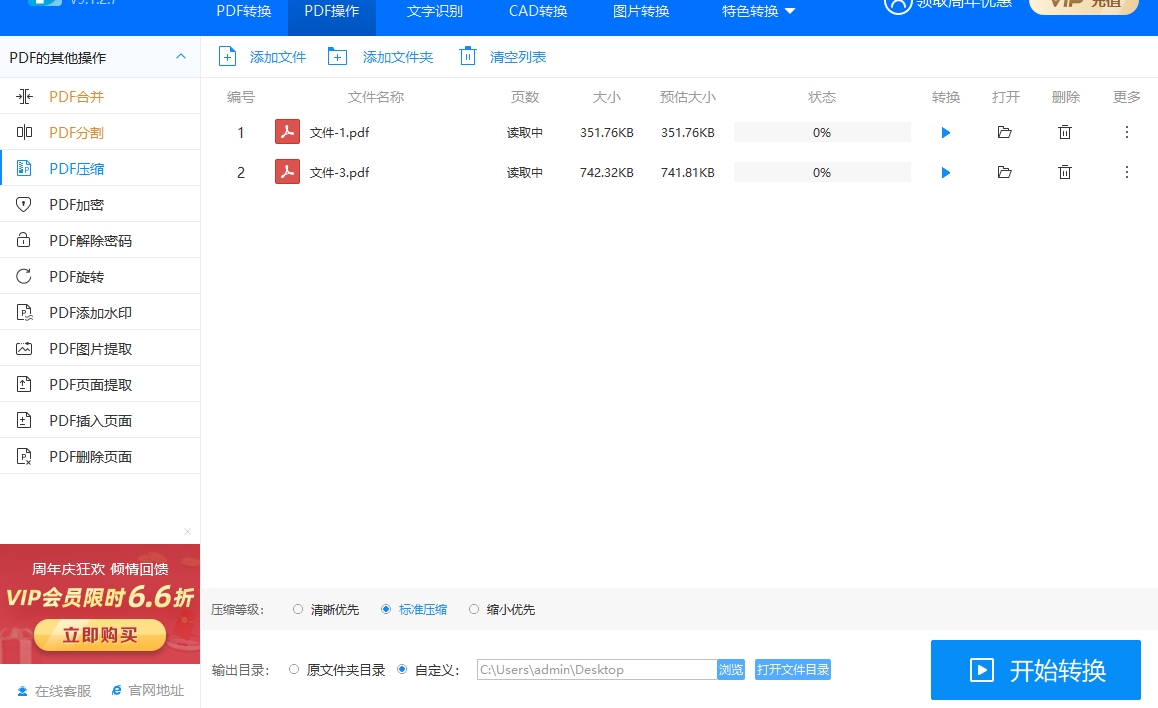The image size is (1158, 708).
Task: Select 缩小优先 compression level
Action: 473,609
